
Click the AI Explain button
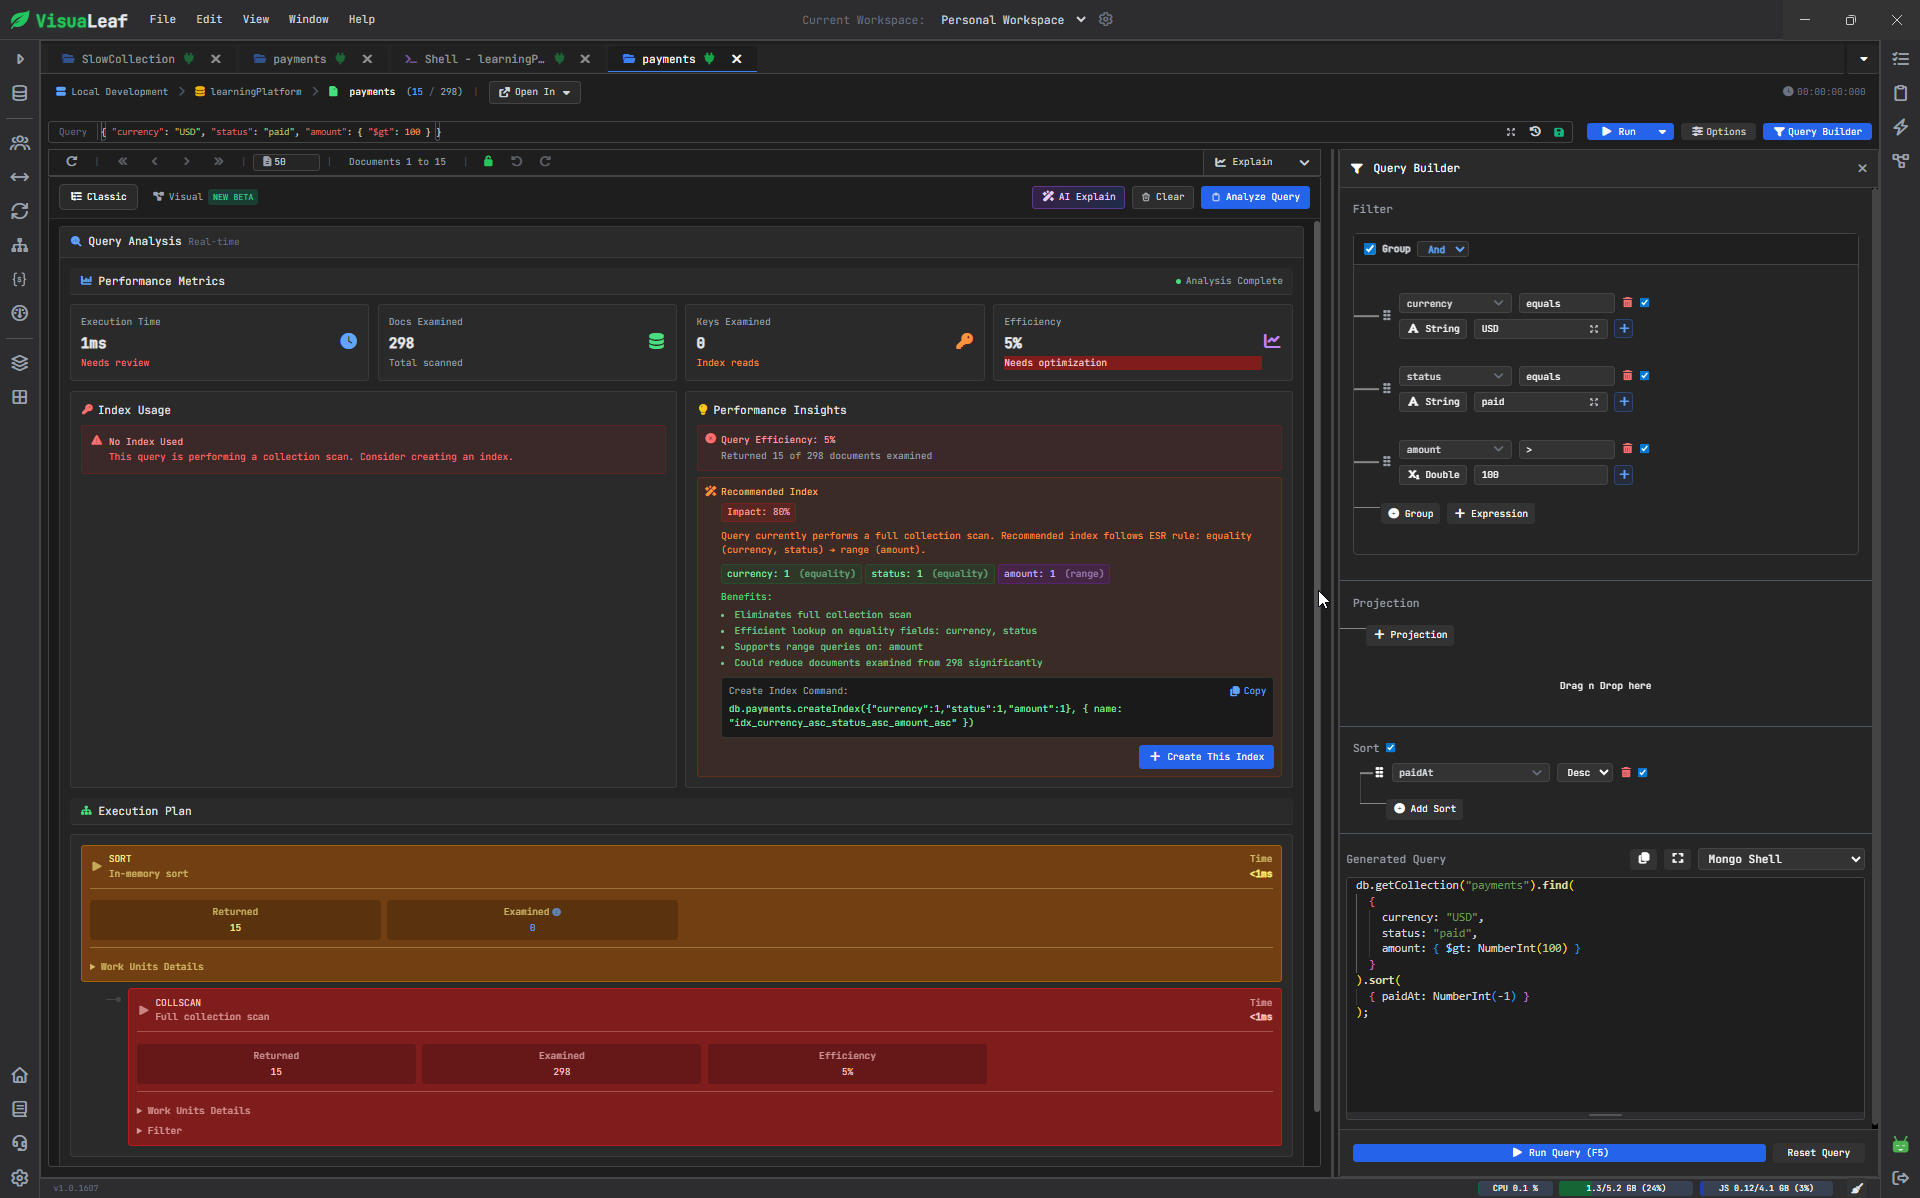(1078, 197)
